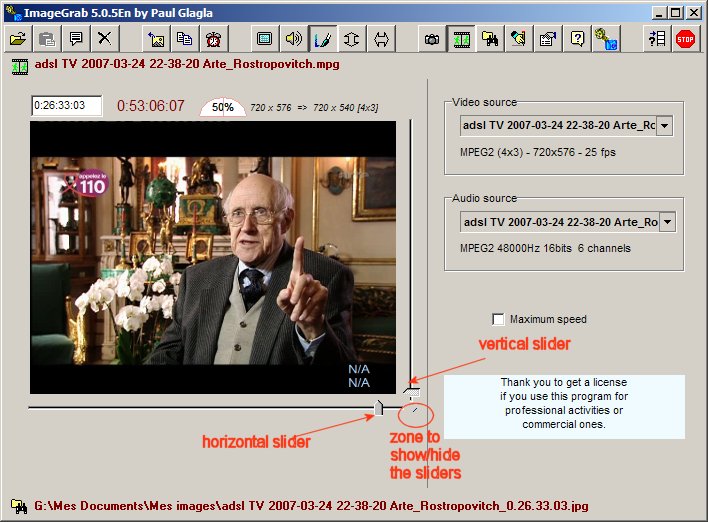Click the vertical slider thumb beside the video
Screen dimensions: 708x522
click(x=412, y=391)
